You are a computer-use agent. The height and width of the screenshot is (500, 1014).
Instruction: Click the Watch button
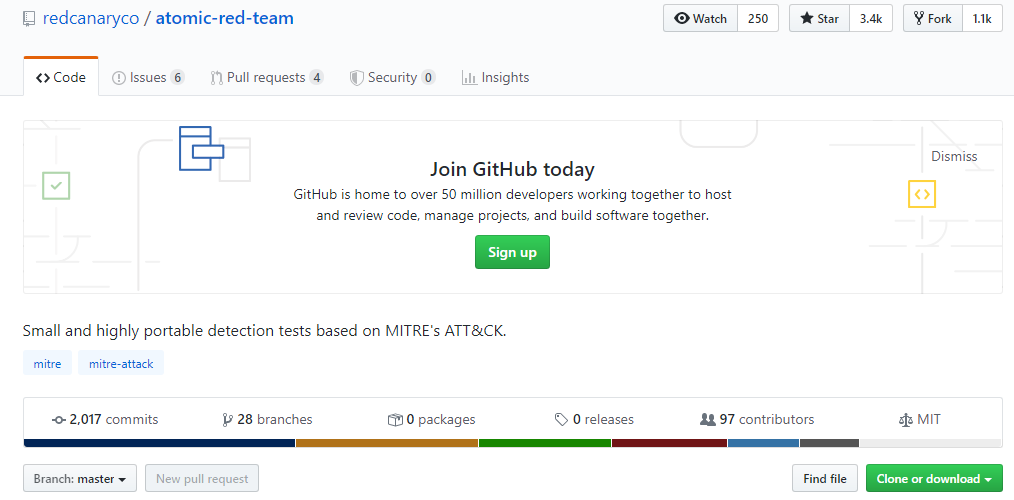700,18
